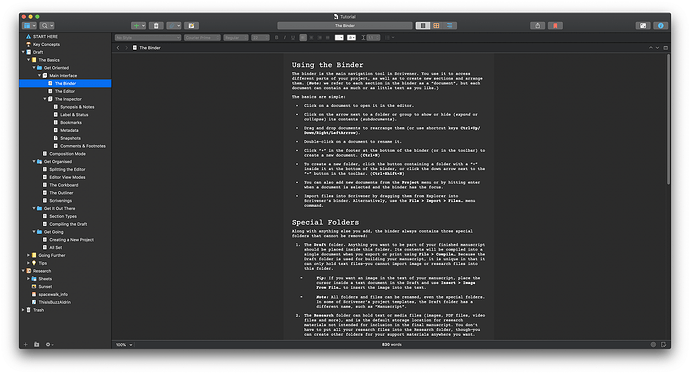Open Snapshots document in binder
This screenshot has width=690, height=373.
click(70, 138)
